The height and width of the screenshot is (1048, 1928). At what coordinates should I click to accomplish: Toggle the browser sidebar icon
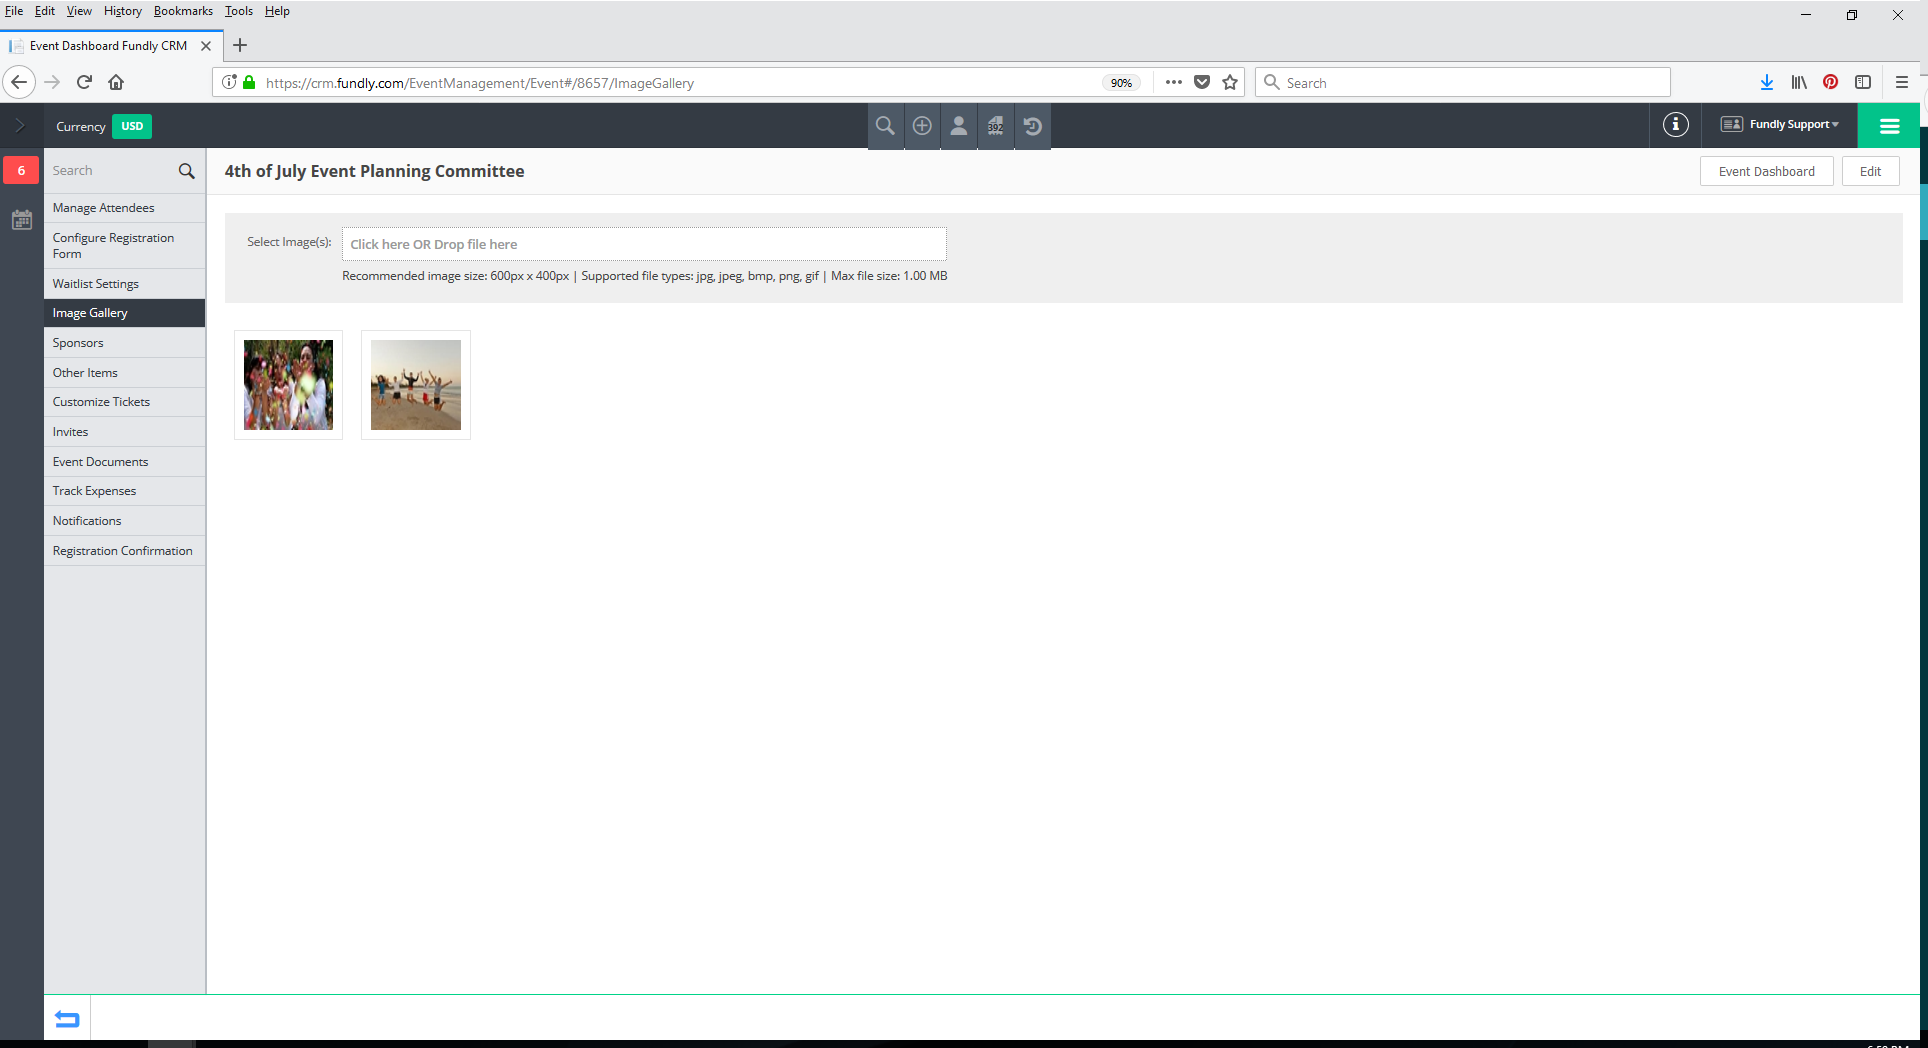pos(1863,82)
